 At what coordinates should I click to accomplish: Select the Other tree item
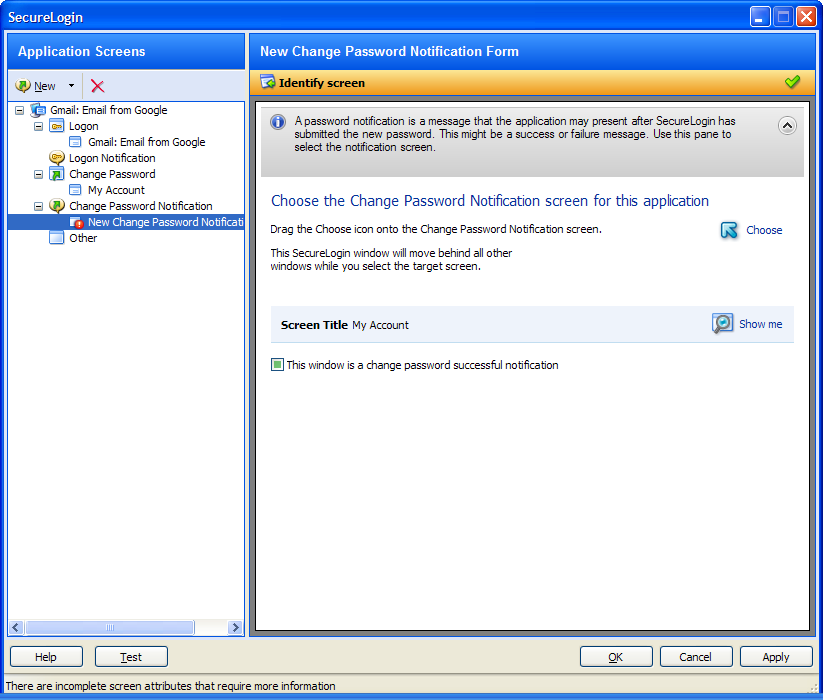83,238
